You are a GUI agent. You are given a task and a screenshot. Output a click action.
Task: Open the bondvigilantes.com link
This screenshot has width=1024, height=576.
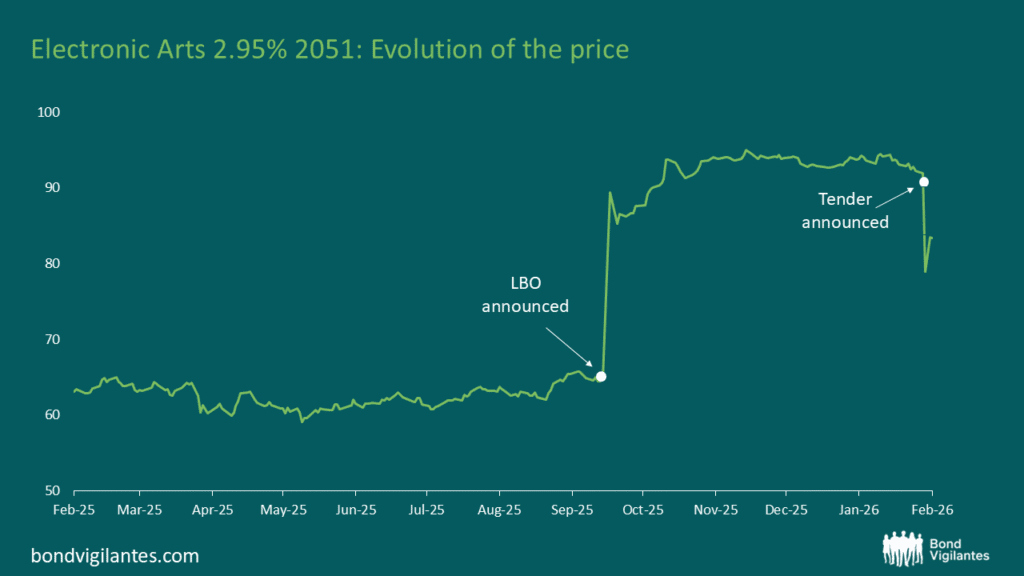(115, 555)
